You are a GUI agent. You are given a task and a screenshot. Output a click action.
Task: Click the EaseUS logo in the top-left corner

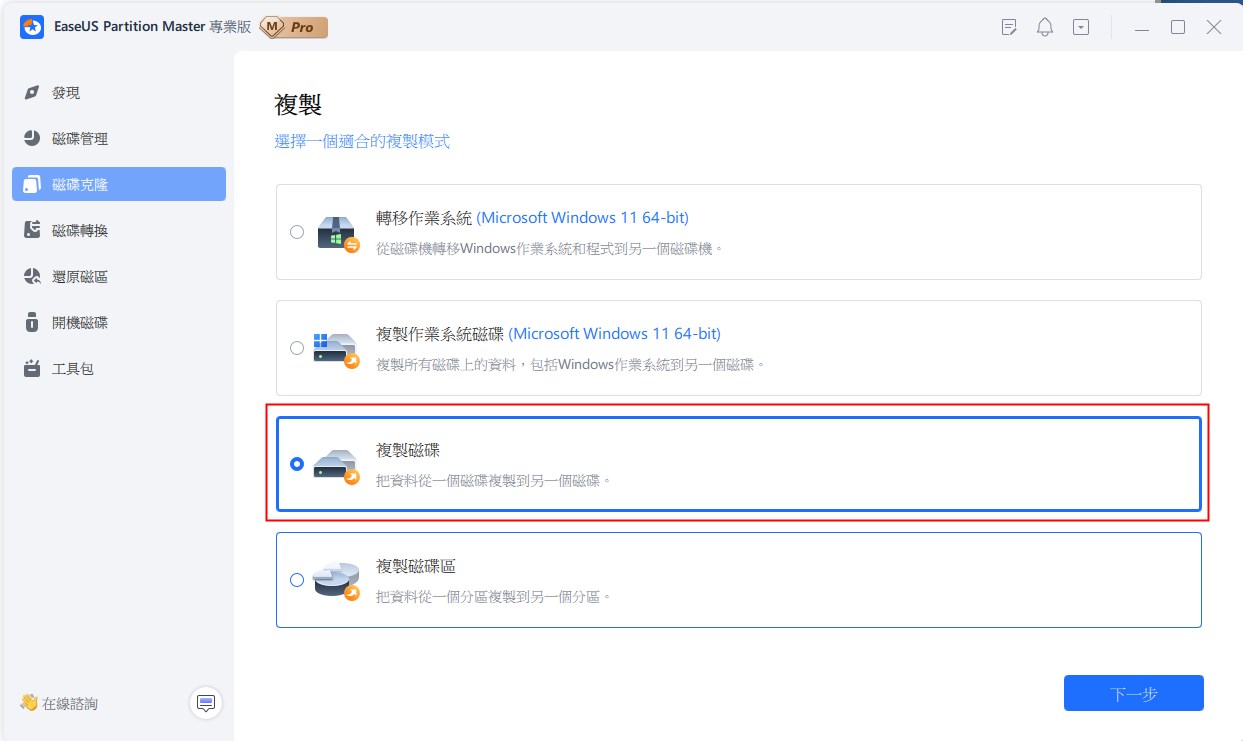[x=32, y=27]
